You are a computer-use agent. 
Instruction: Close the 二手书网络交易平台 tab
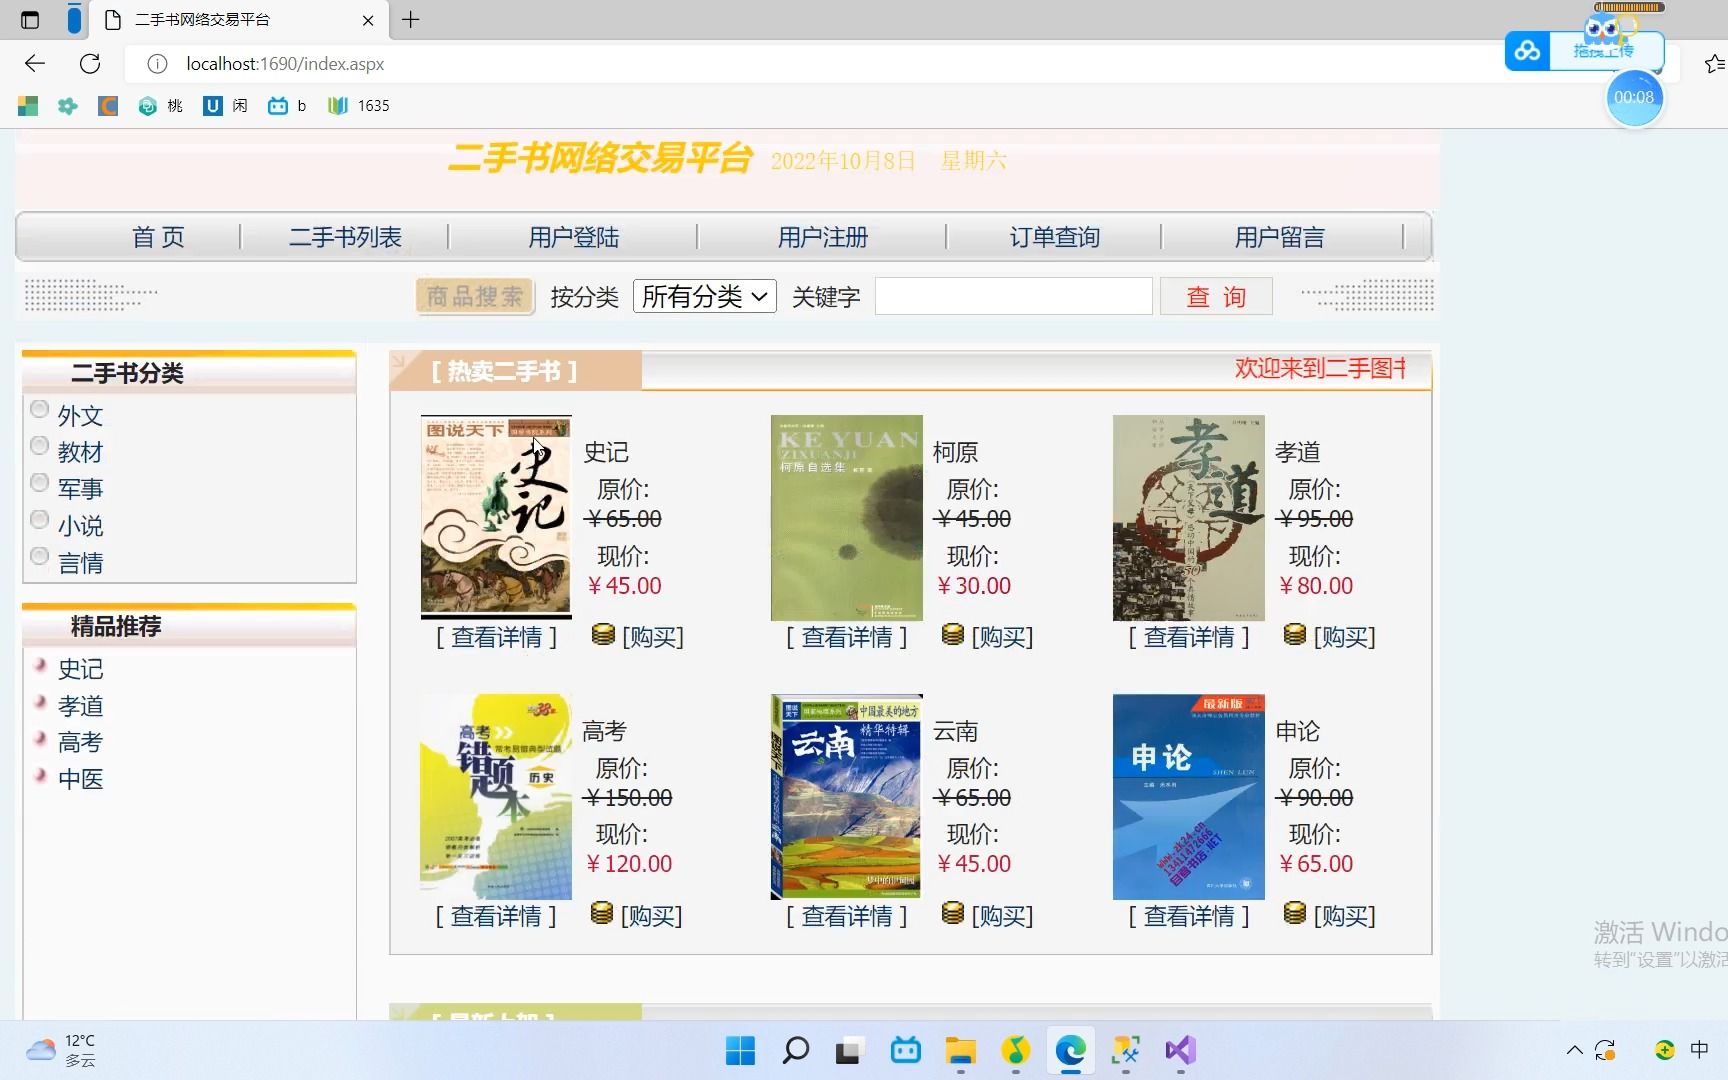pyautogui.click(x=368, y=20)
